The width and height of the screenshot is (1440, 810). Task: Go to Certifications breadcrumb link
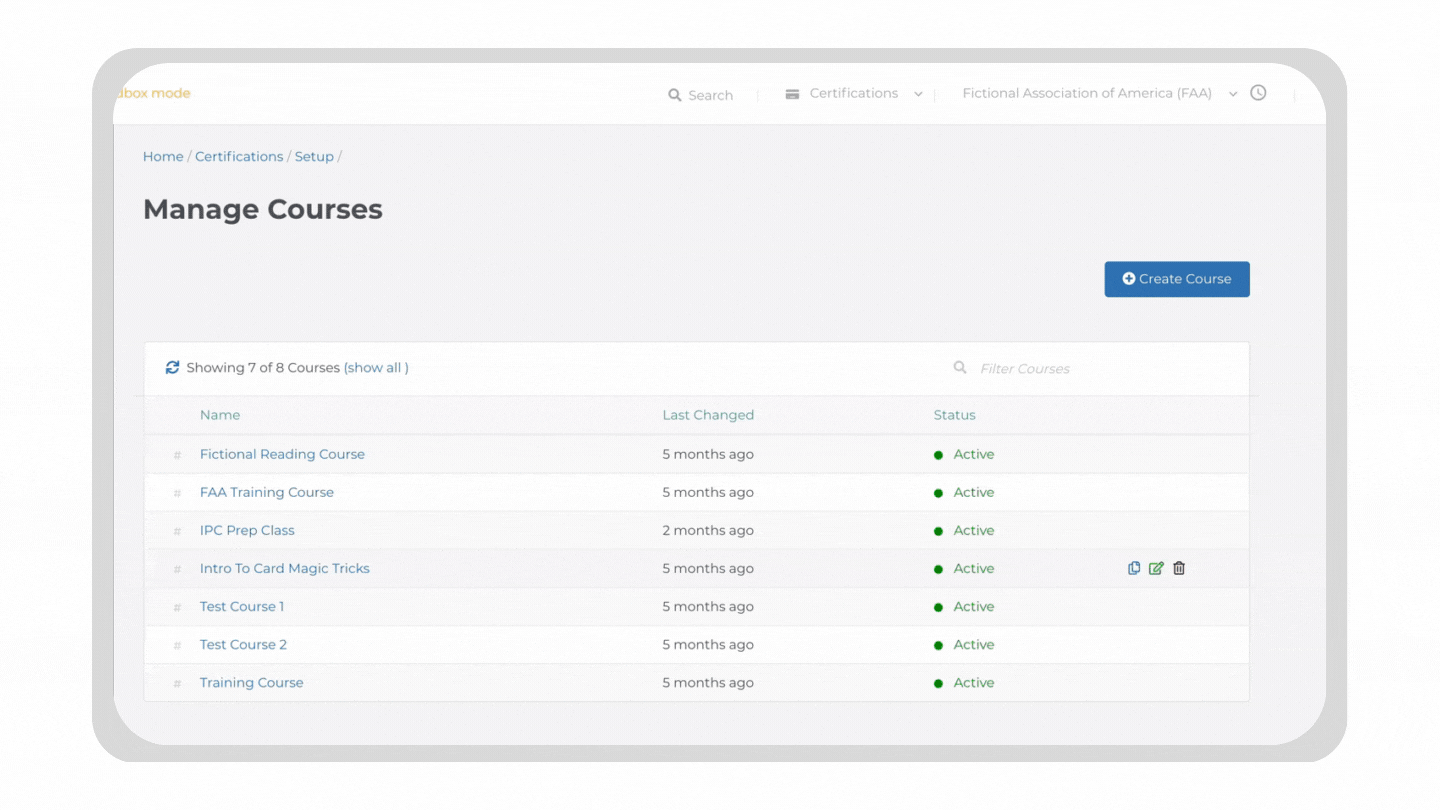coord(239,156)
